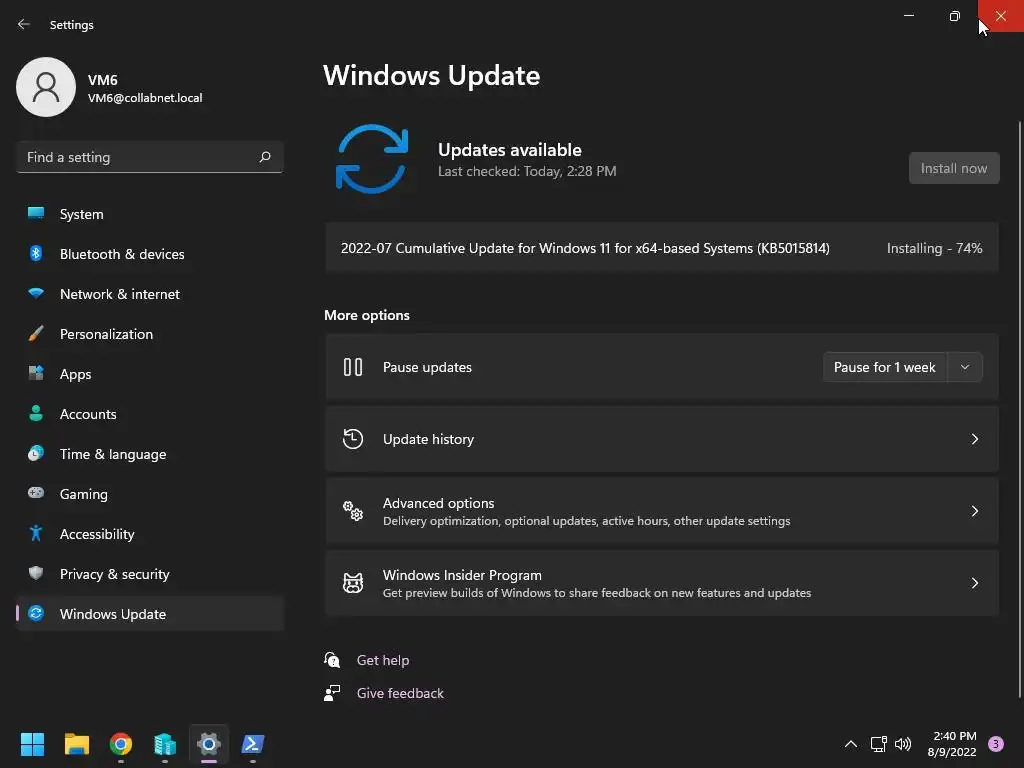Click the back arrow in Settings

[x=24, y=24]
